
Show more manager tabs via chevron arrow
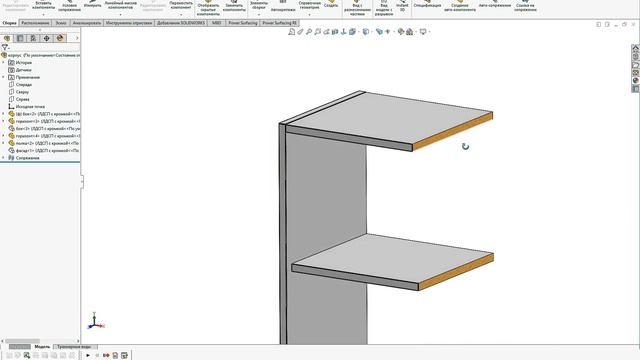77,38
